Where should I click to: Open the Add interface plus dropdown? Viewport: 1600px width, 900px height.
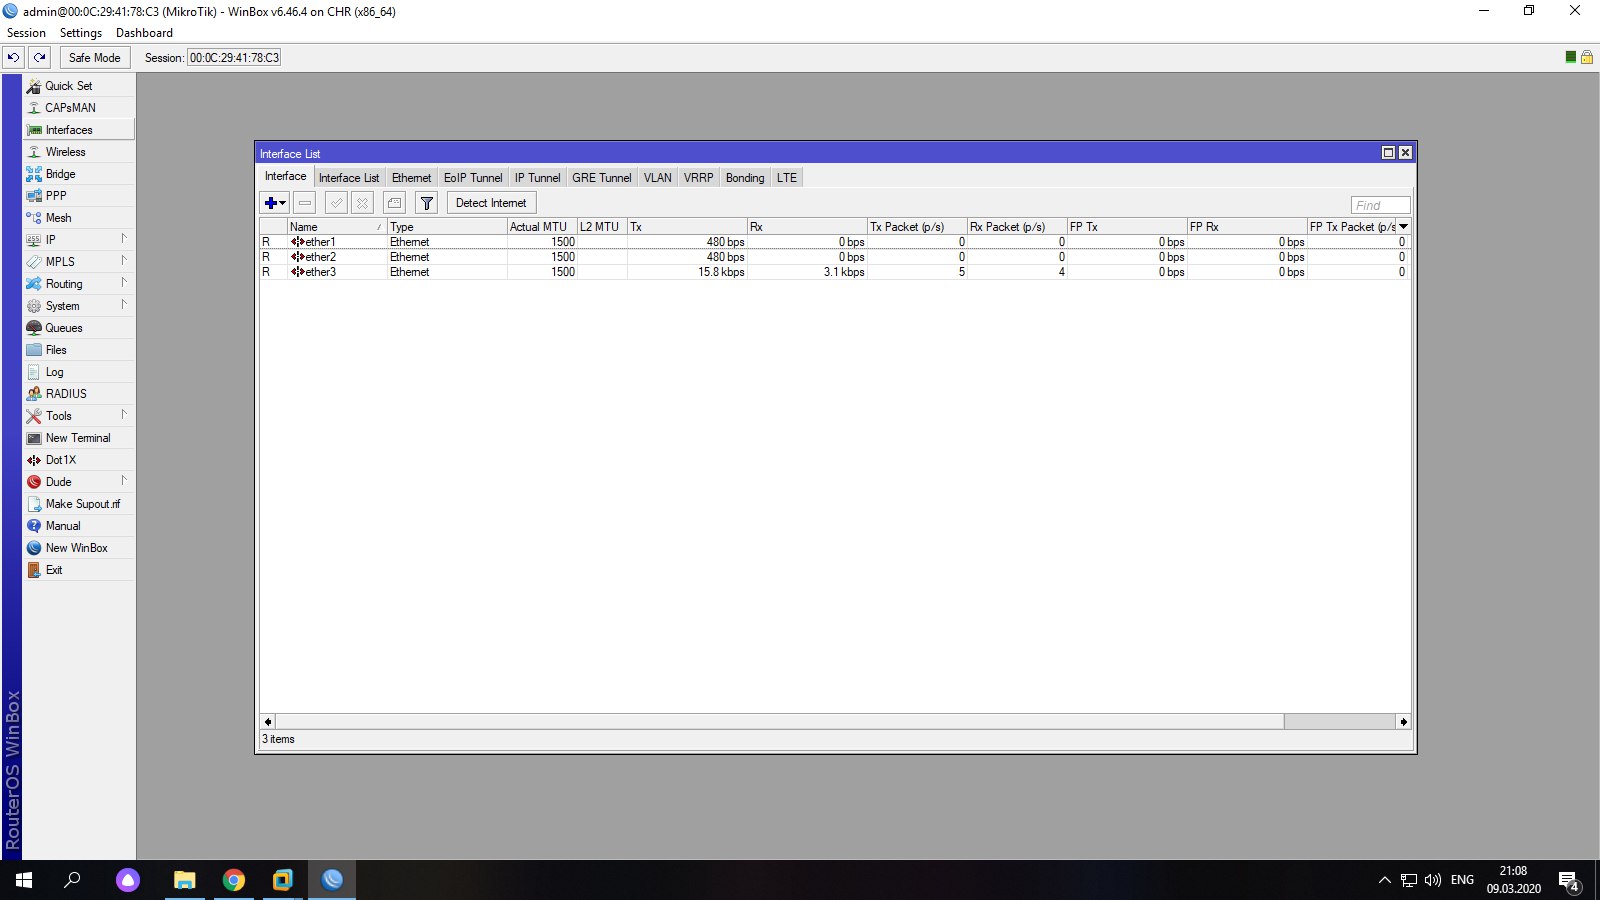[x=275, y=203]
